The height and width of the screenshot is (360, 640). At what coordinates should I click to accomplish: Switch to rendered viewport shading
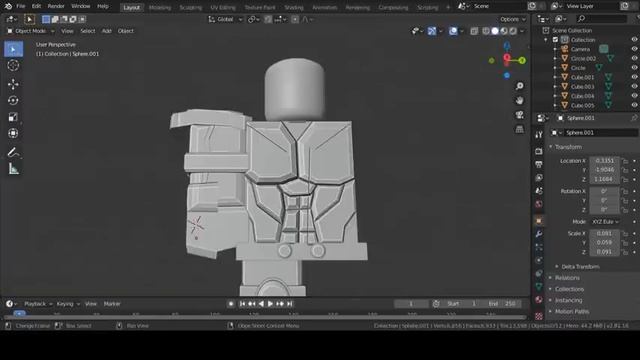513,31
